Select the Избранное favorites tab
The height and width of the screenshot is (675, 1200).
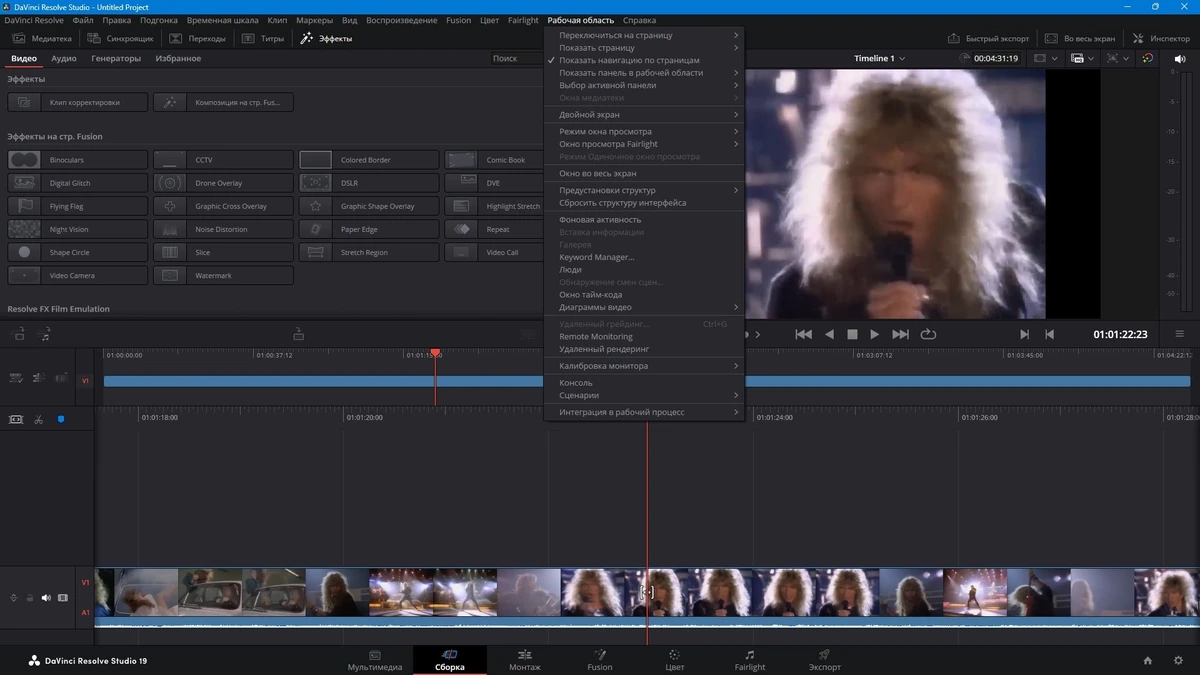[x=178, y=59]
